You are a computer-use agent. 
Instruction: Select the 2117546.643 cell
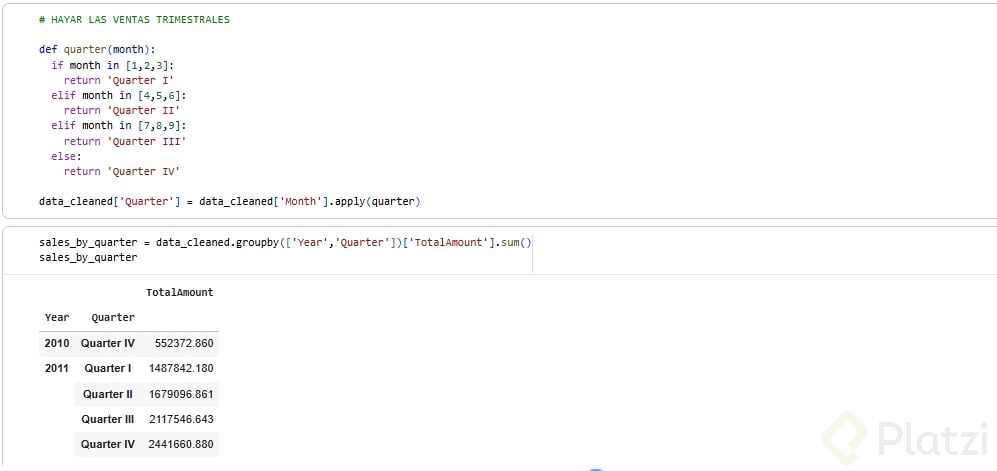(x=180, y=419)
